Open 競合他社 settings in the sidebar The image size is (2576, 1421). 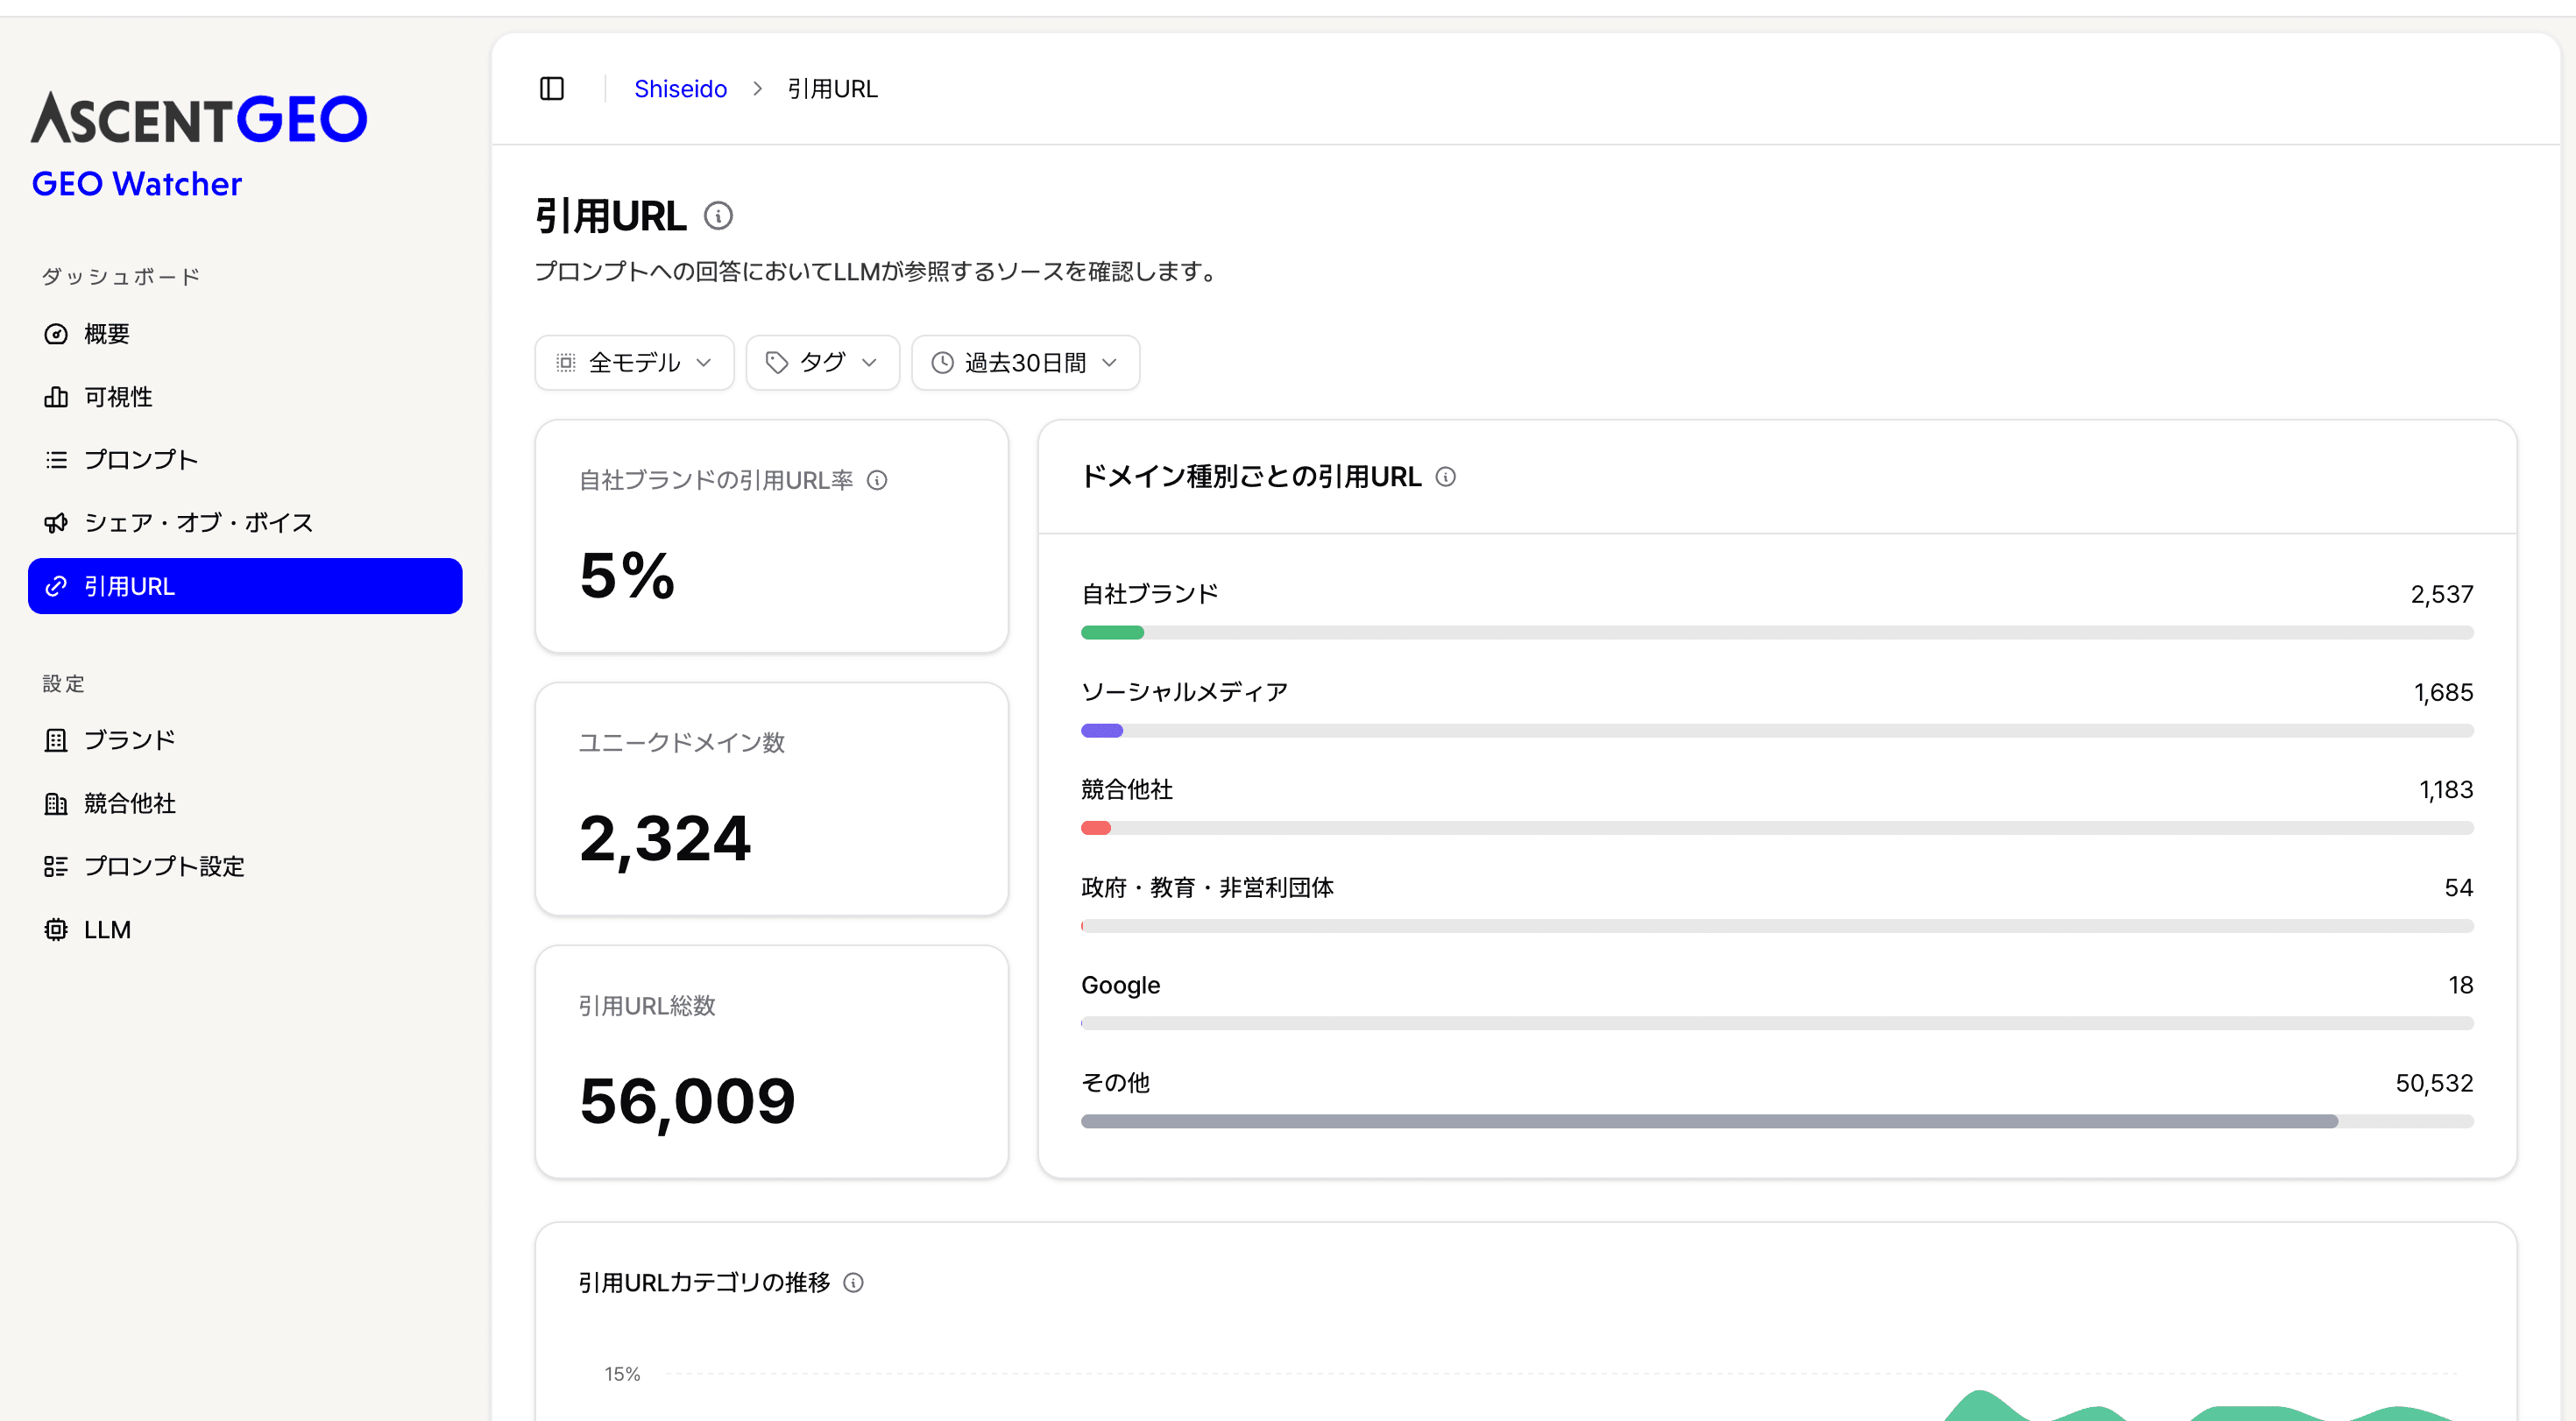click(x=245, y=804)
